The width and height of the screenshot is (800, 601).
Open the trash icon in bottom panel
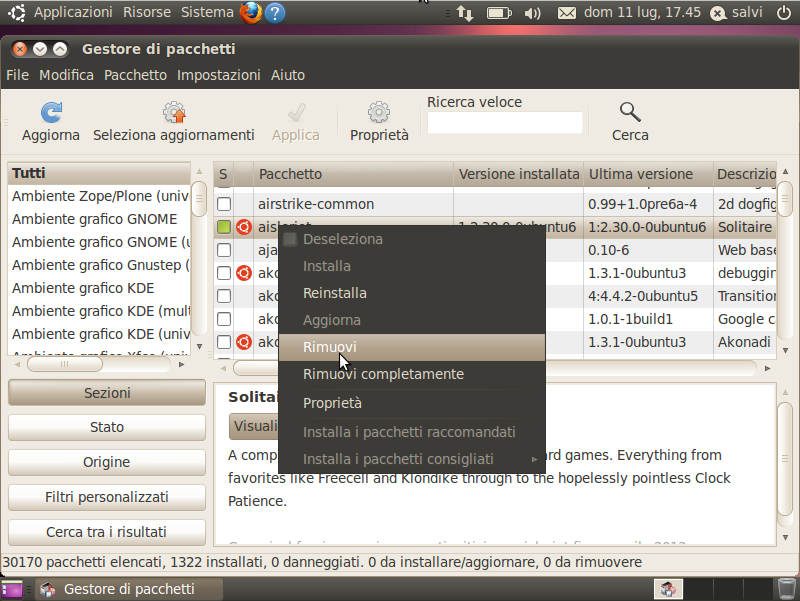tap(787, 589)
